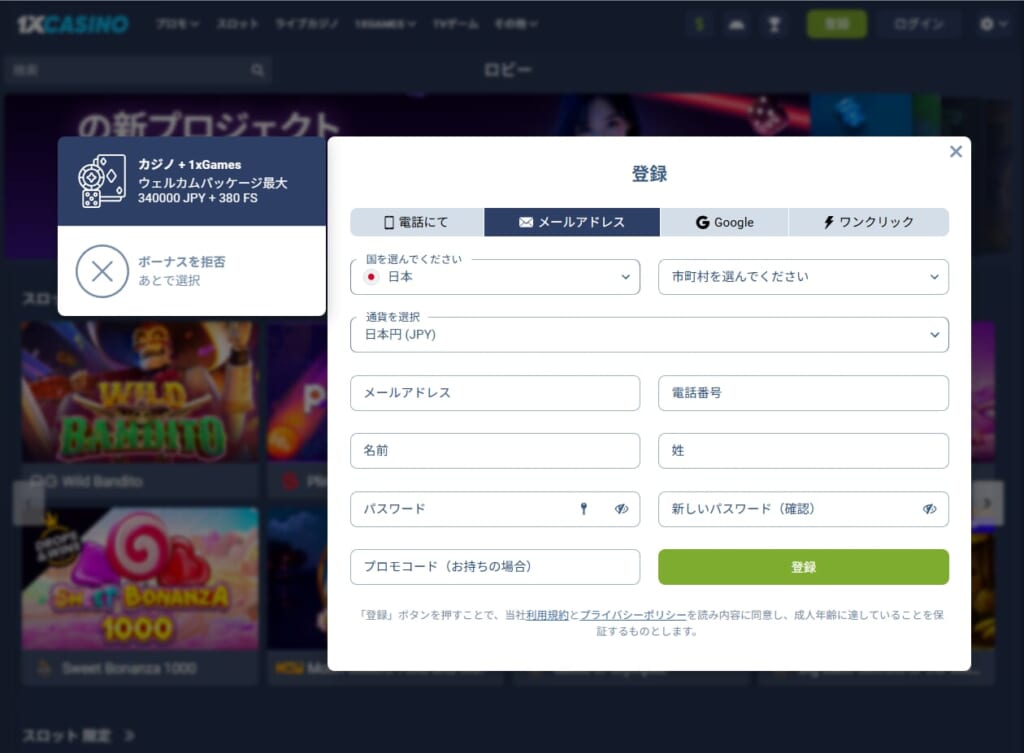Toggle password visibility in パスワード field
1024x753 pixels.
pos(621,509)
